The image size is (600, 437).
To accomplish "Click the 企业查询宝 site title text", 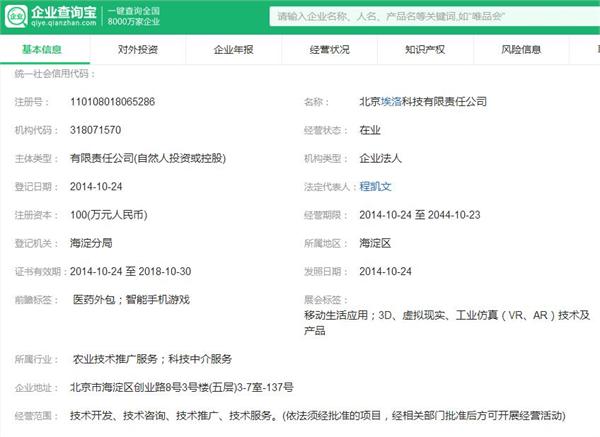I will point(64,12).
